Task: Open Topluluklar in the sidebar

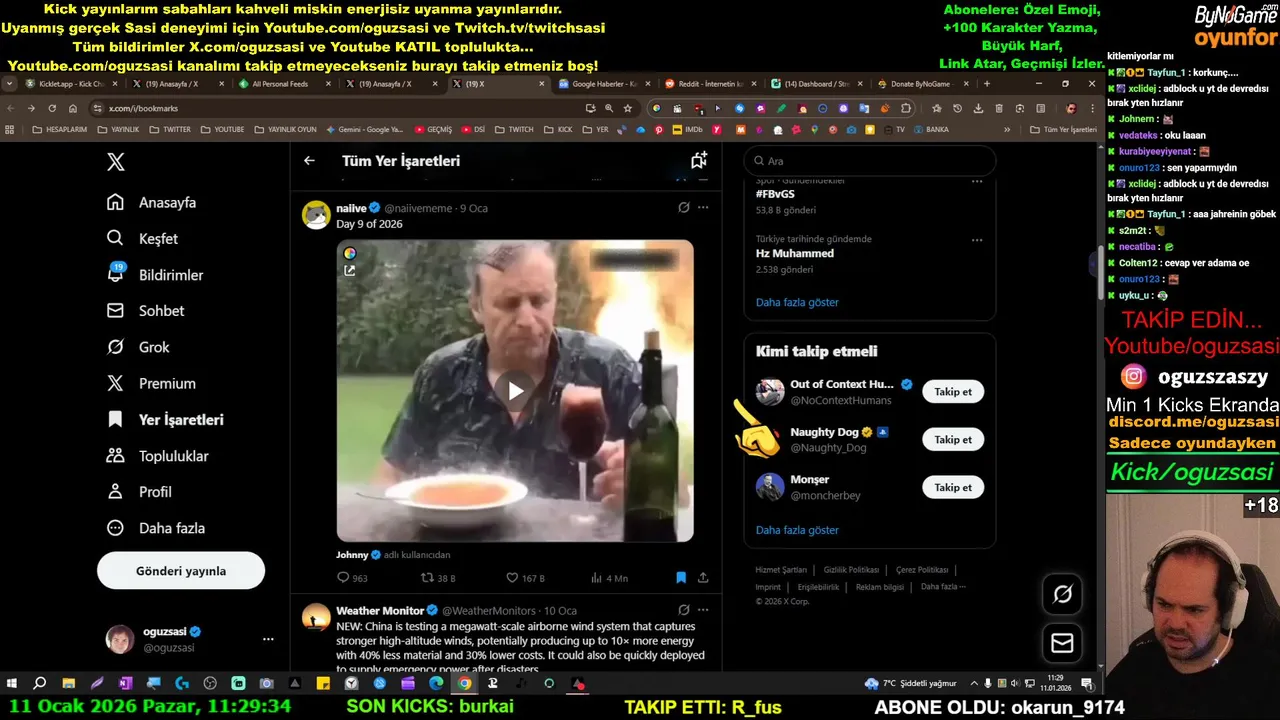Action: (x=157, y=456)
